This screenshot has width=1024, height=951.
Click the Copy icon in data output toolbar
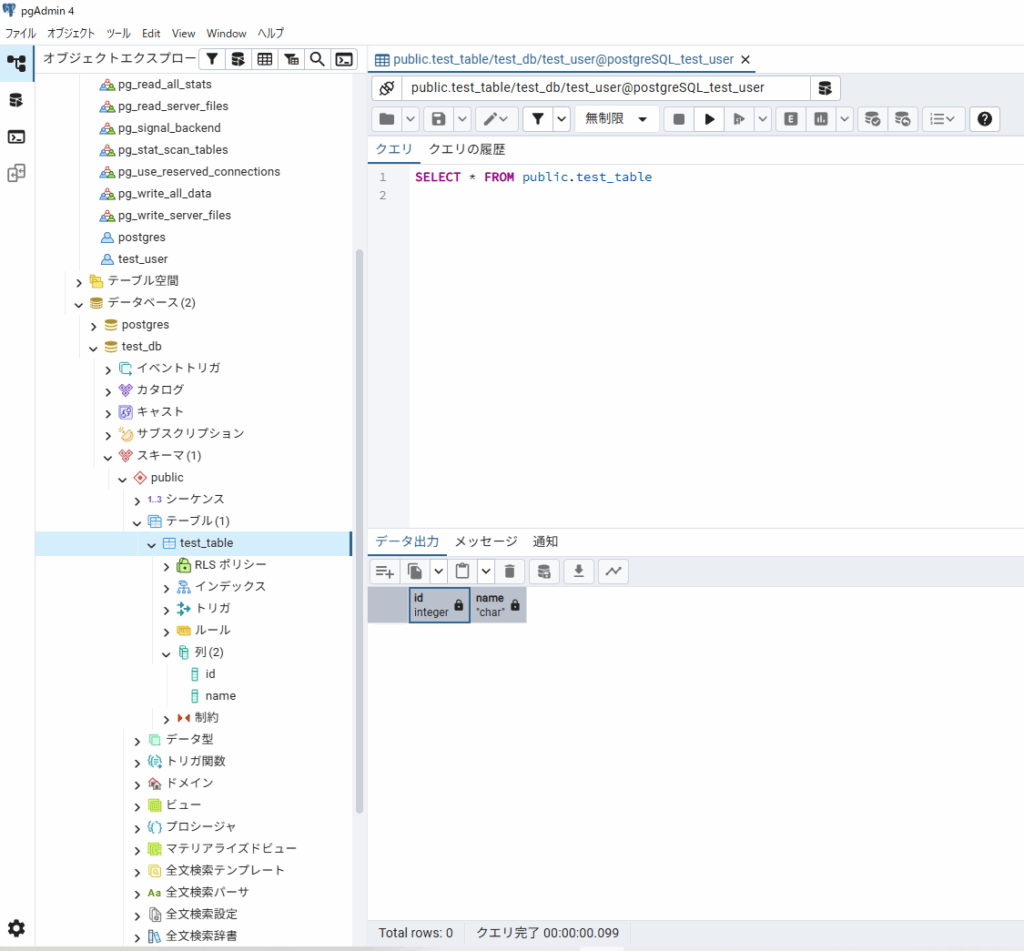tap(415, 572)
